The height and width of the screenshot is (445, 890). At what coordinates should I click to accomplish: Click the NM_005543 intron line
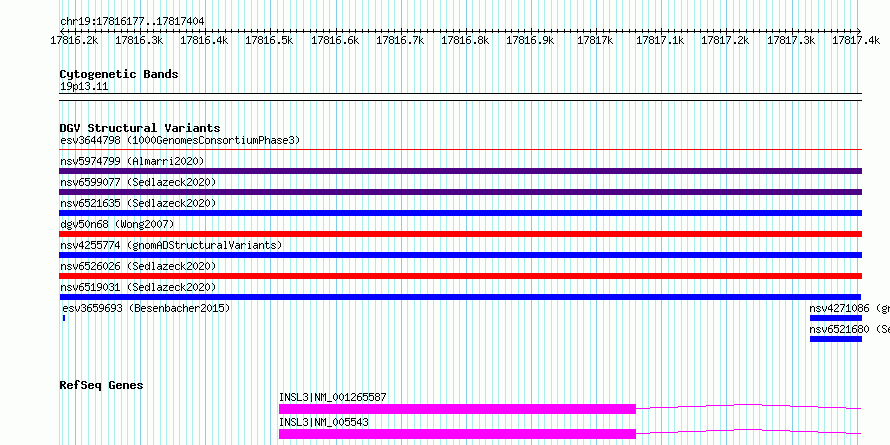coord(749,431)
